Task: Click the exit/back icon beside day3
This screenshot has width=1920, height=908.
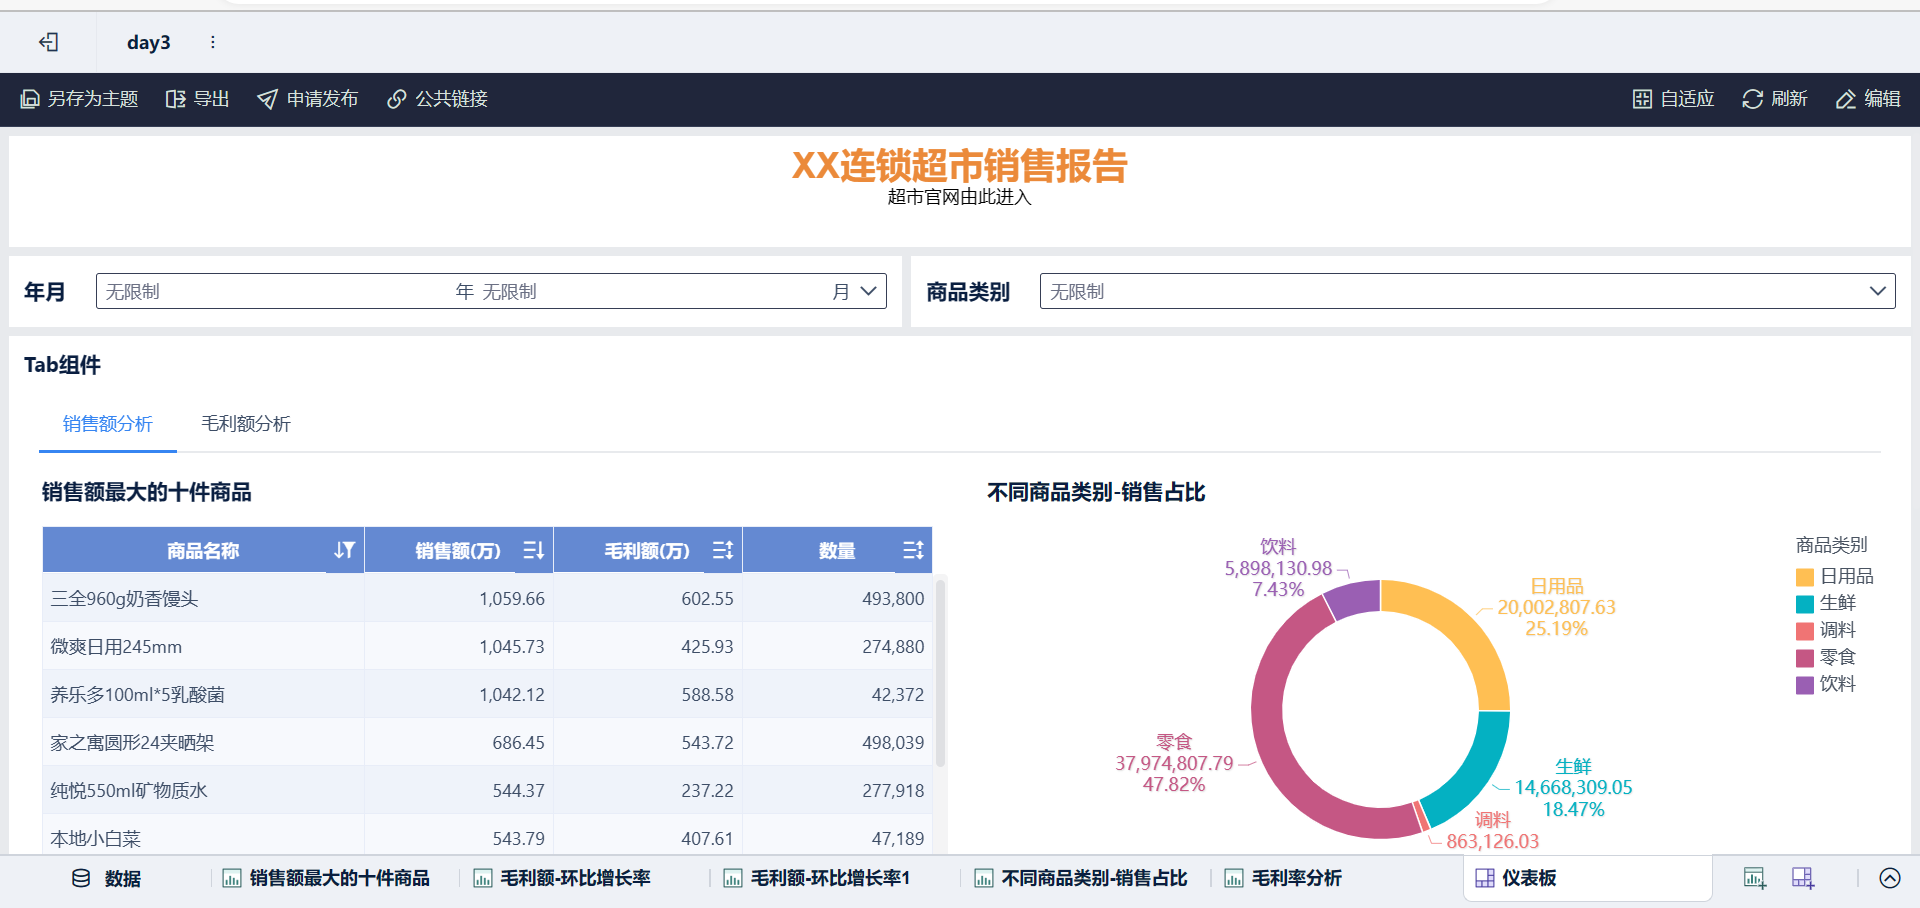Action: [48, 42]
